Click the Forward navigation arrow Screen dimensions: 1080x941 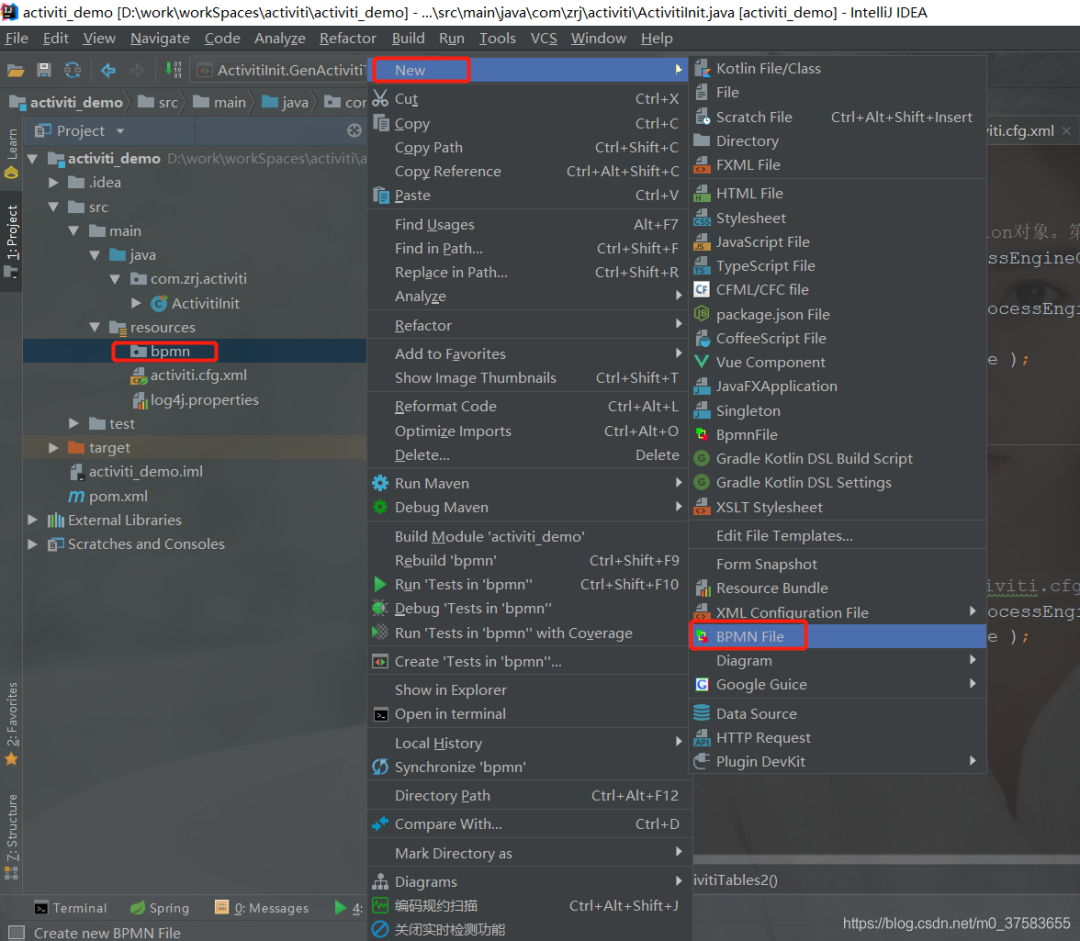[x=136, y=70]
